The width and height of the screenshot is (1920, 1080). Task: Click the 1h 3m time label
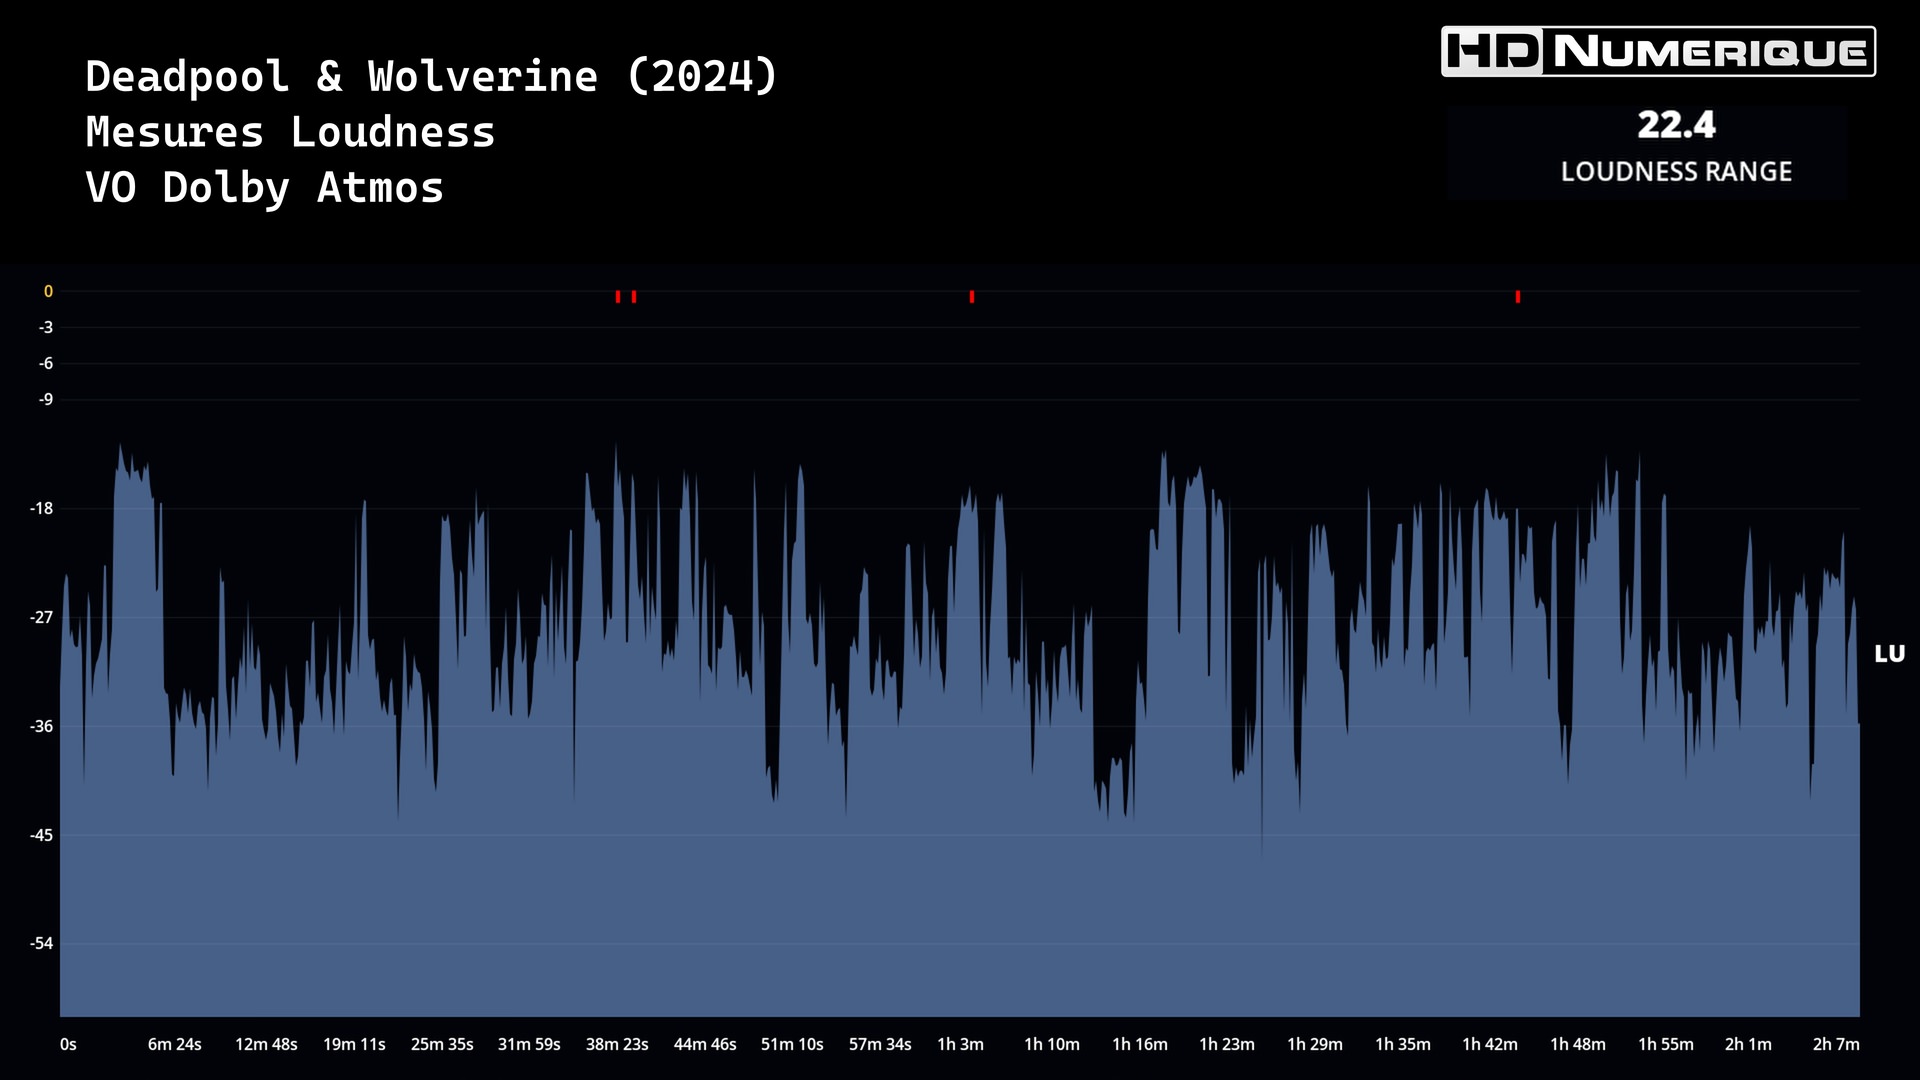click(x=960, y=1044)
